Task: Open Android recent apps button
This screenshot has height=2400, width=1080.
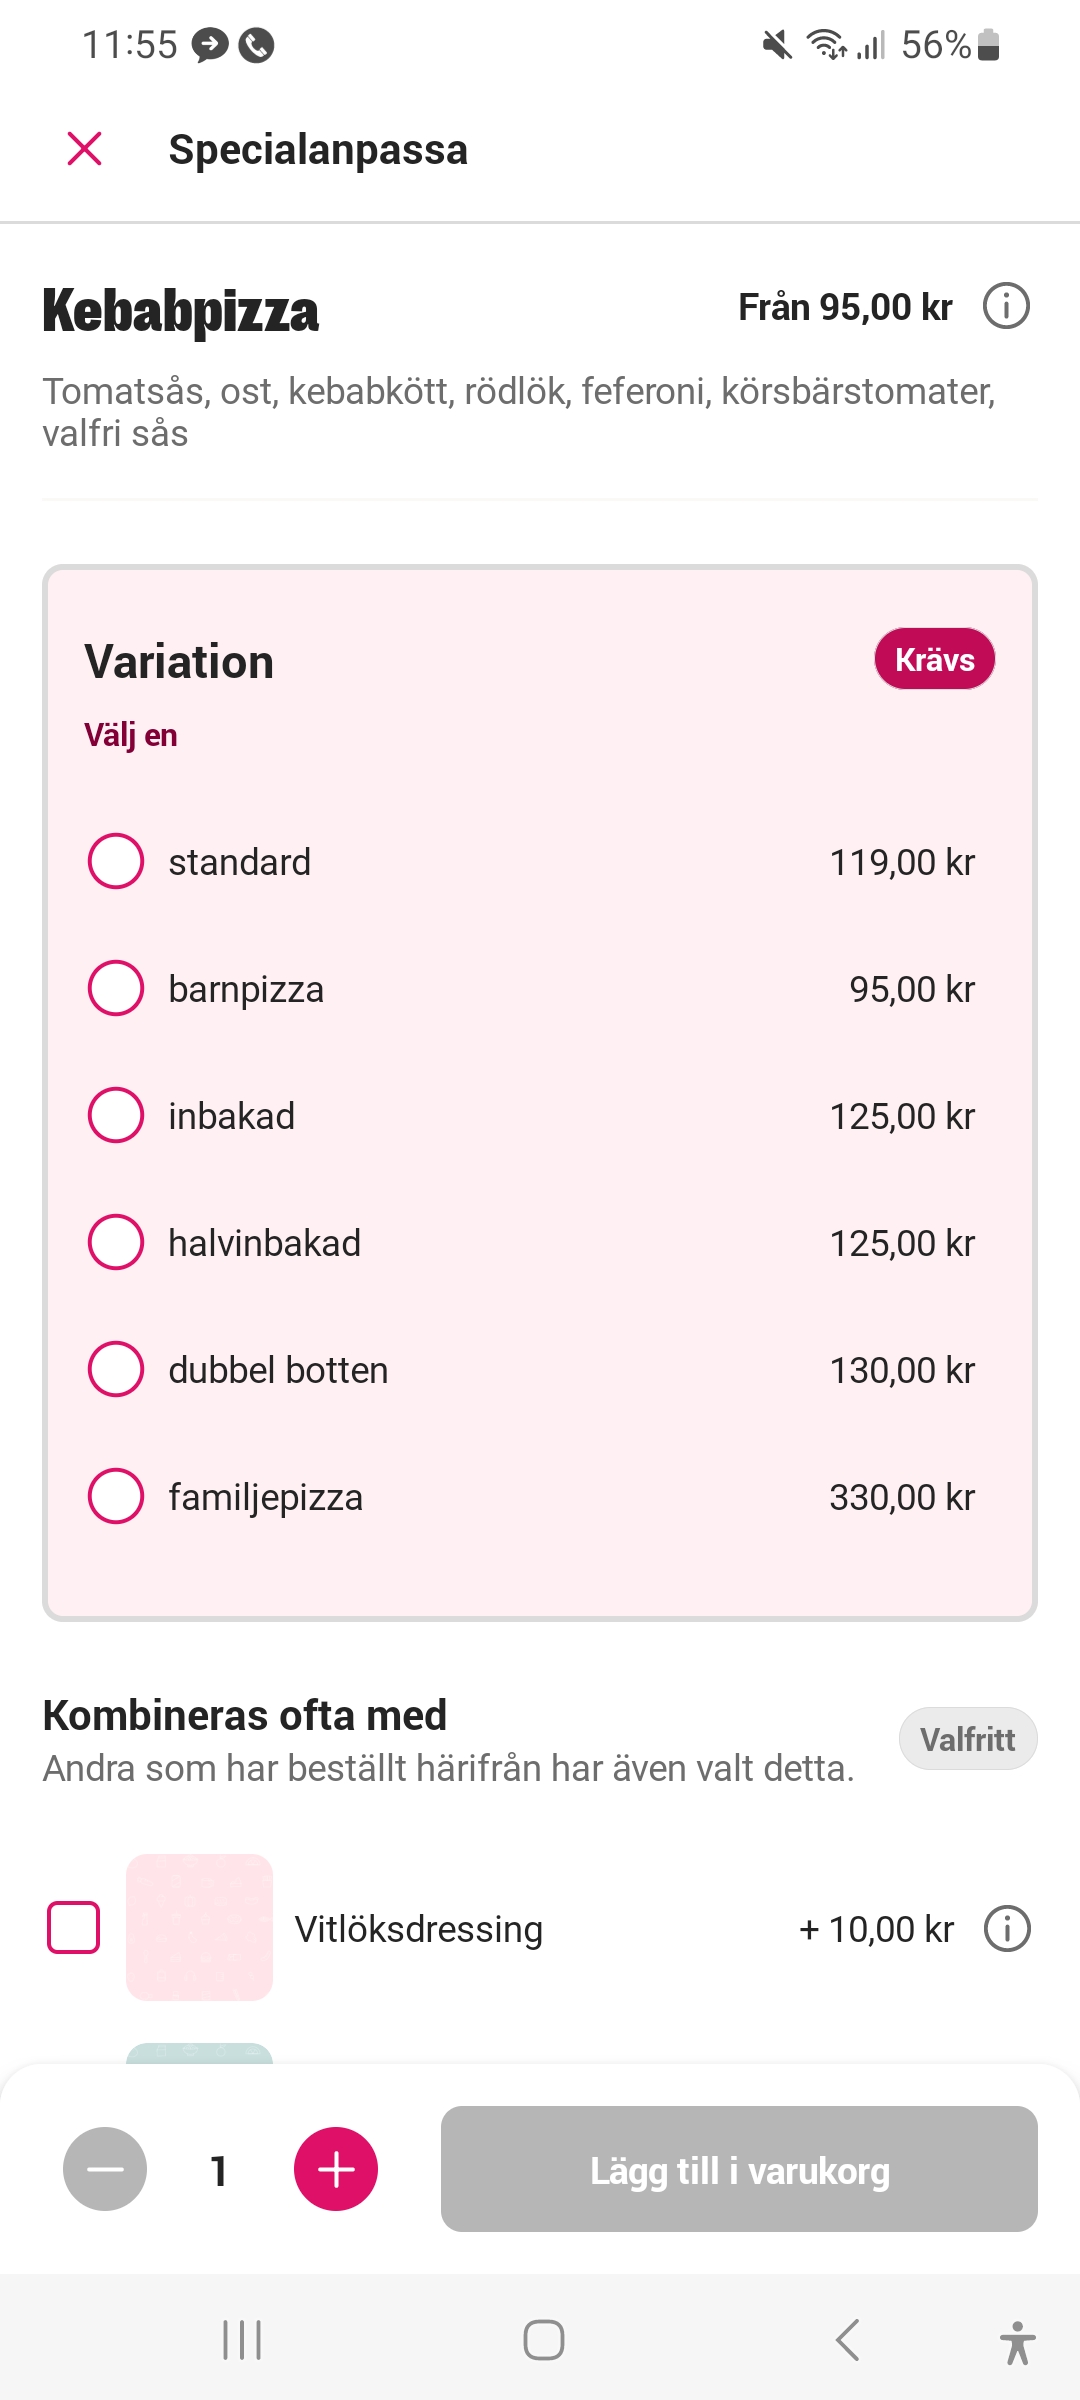Action: click(x=242, y=2340)
